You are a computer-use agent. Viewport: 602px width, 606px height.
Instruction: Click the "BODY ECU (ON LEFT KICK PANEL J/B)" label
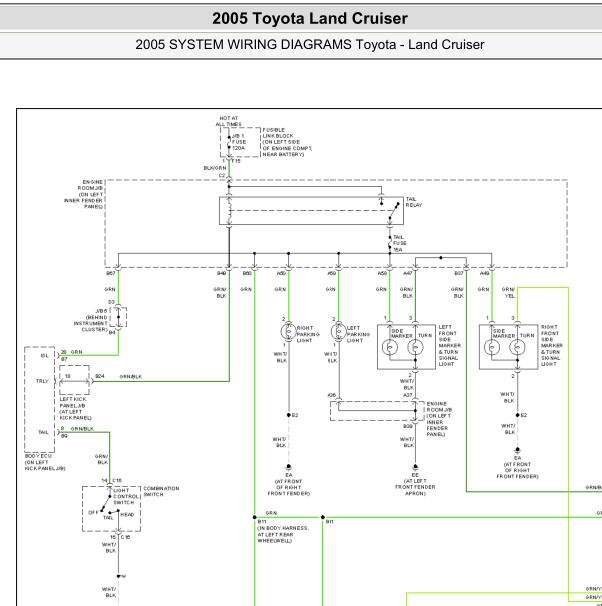click(45, 462)
